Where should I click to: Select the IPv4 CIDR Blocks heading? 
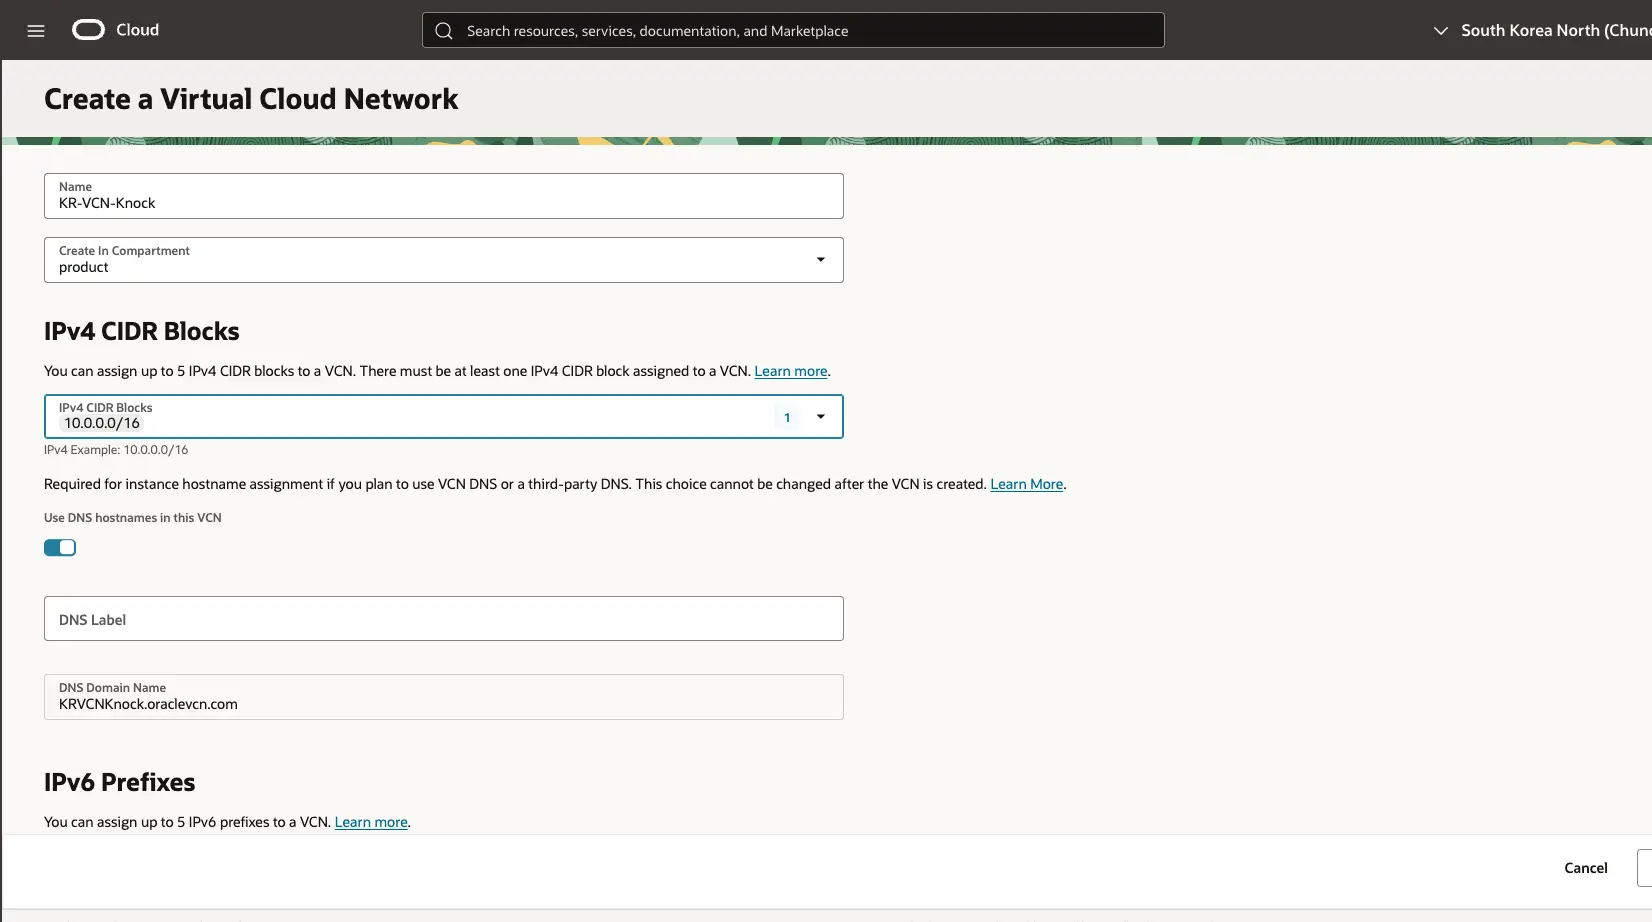[141, 330]
